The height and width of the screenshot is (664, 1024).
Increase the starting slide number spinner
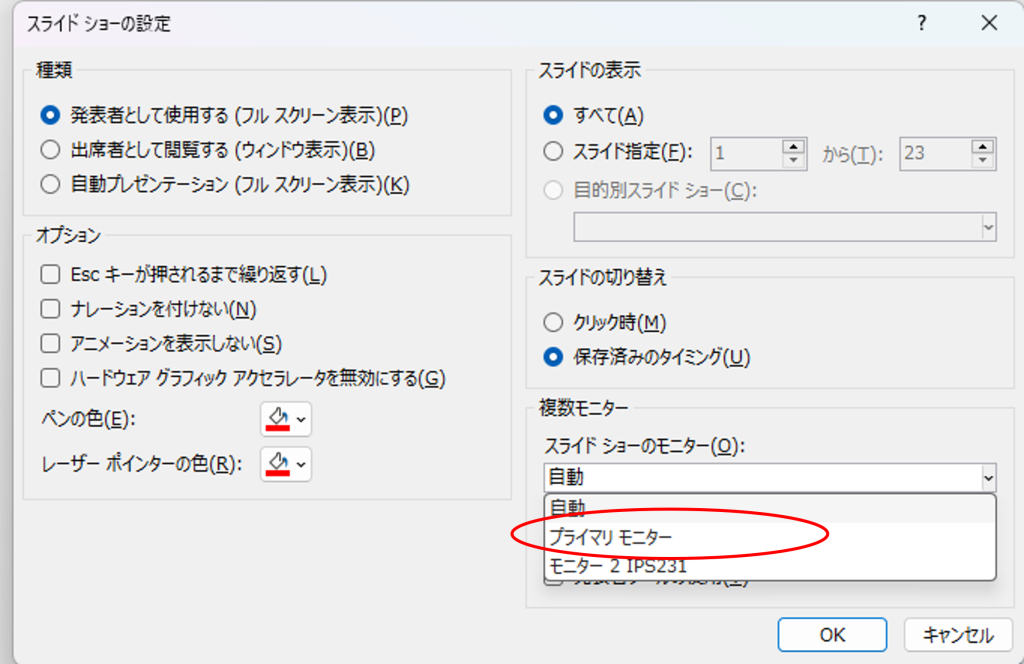click(x=794, y=146)
